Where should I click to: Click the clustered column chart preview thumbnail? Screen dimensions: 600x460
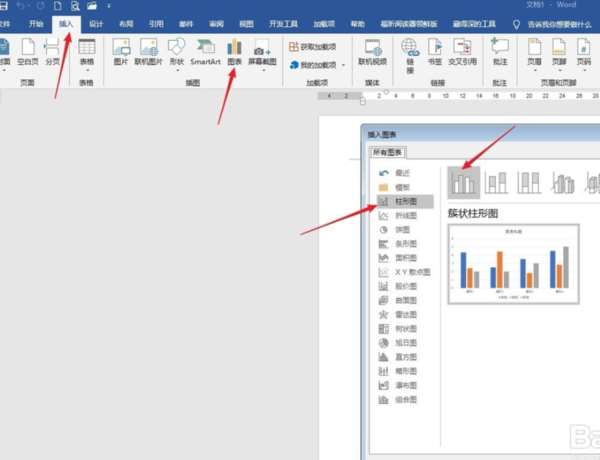point(513,264)
